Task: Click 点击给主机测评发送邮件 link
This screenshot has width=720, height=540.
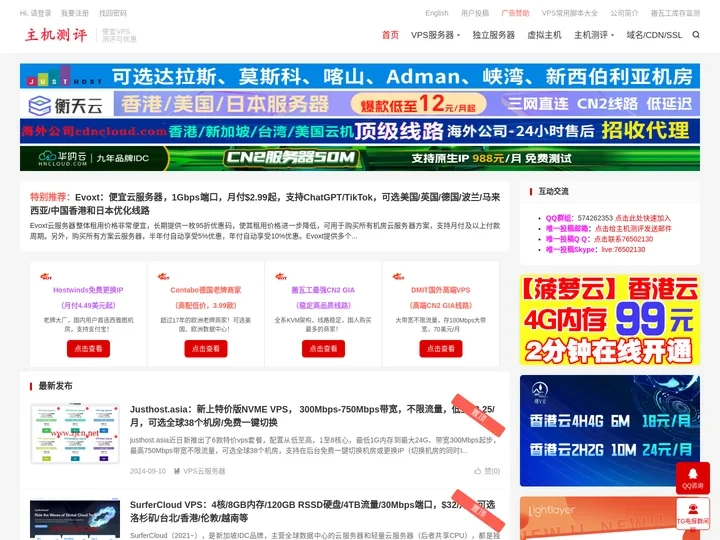Action: [x=633, y=228]
